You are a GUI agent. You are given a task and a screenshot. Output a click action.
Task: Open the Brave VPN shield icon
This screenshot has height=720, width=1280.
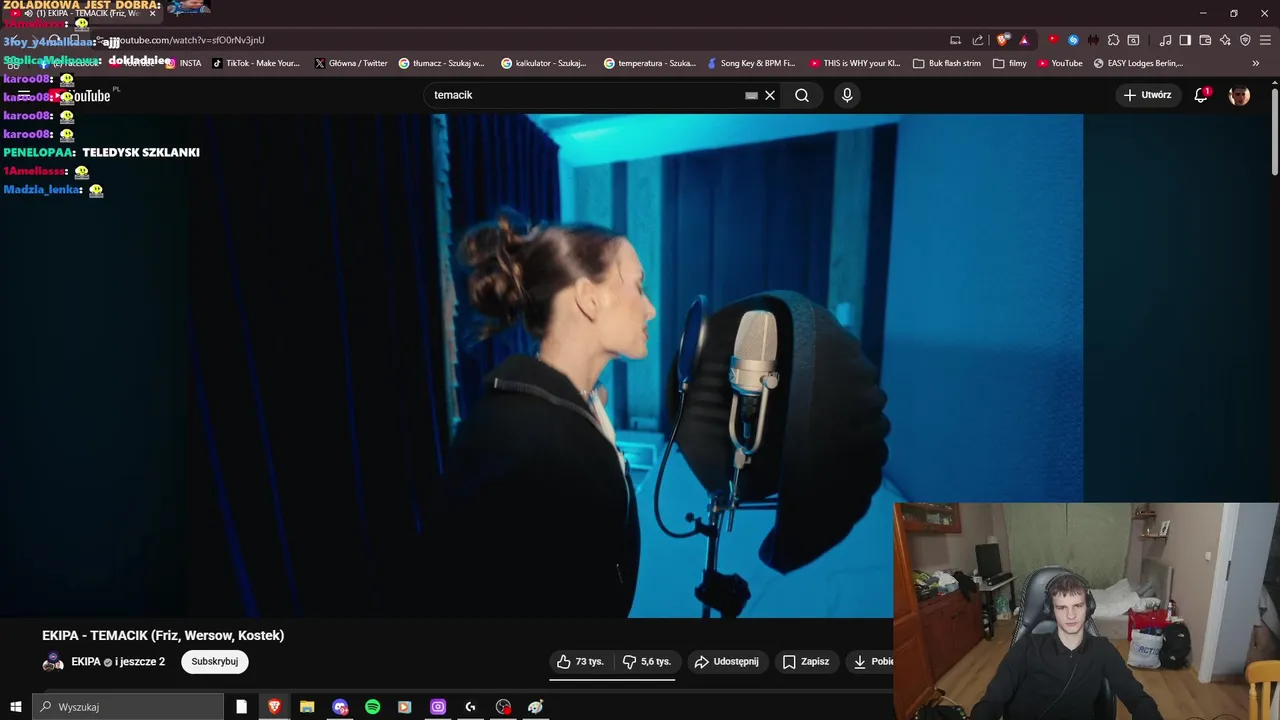click(x=1245, y=40)
